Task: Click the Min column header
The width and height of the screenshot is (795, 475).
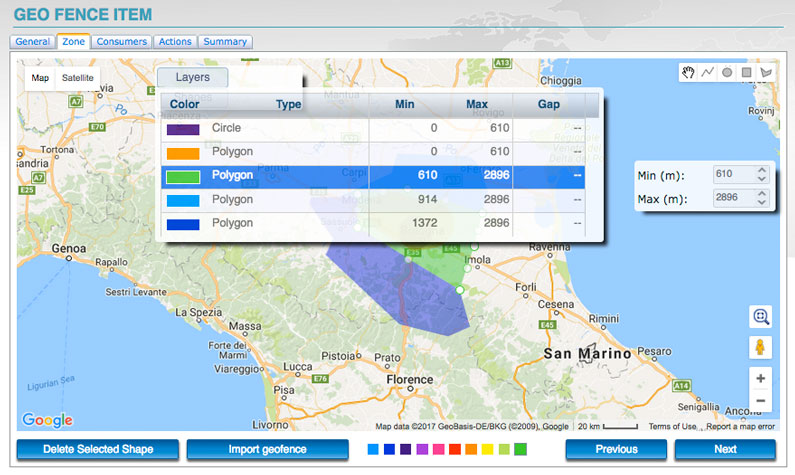Action: [x=404, y=104]
